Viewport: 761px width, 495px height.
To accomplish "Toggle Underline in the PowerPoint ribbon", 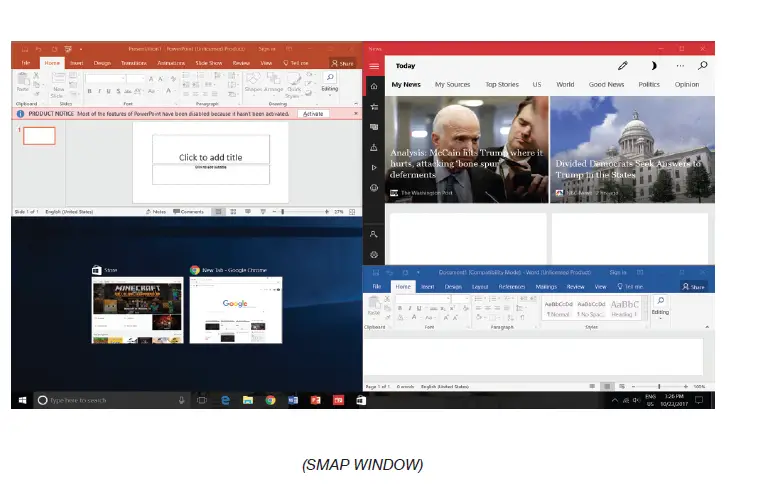I will pyautogui.click(x=108, y=91).
